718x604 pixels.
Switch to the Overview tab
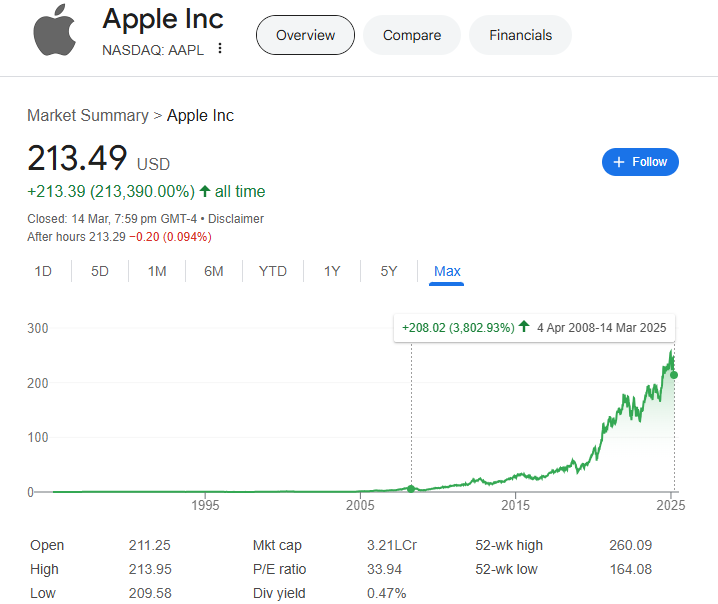pos(305,35)
